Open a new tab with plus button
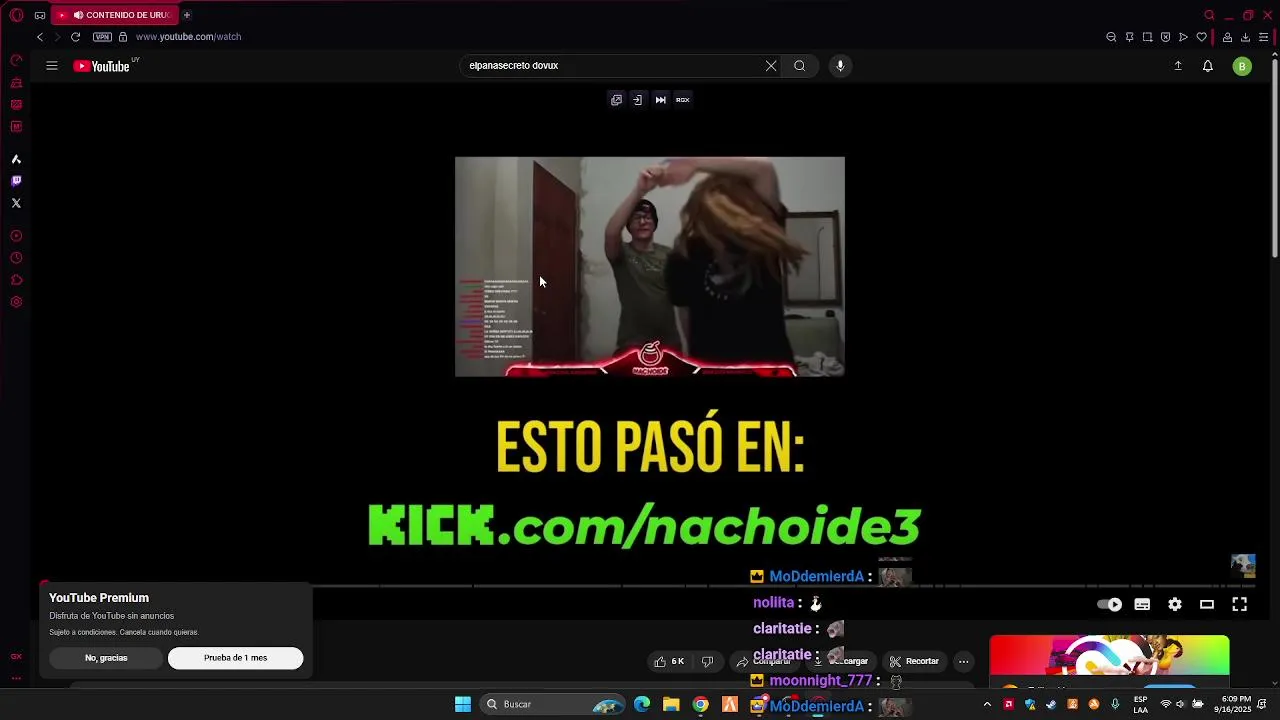The width and height of the screenshot is (1280, 720). 187,15
